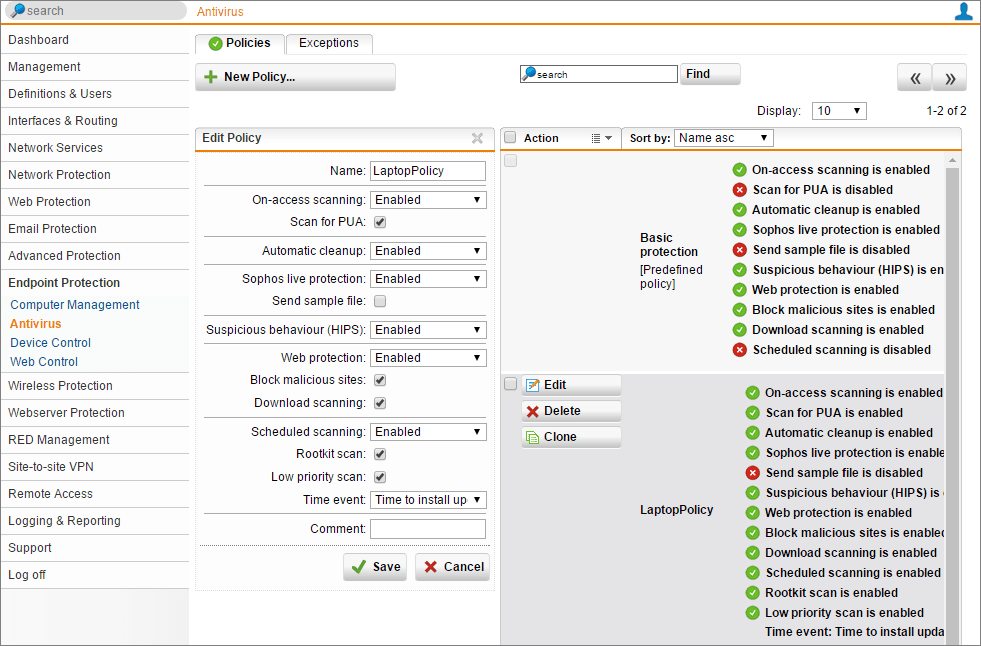981x646 pixels.
Task: Toggle Block malicious sites checkbox
Action: tap(380, 380)
